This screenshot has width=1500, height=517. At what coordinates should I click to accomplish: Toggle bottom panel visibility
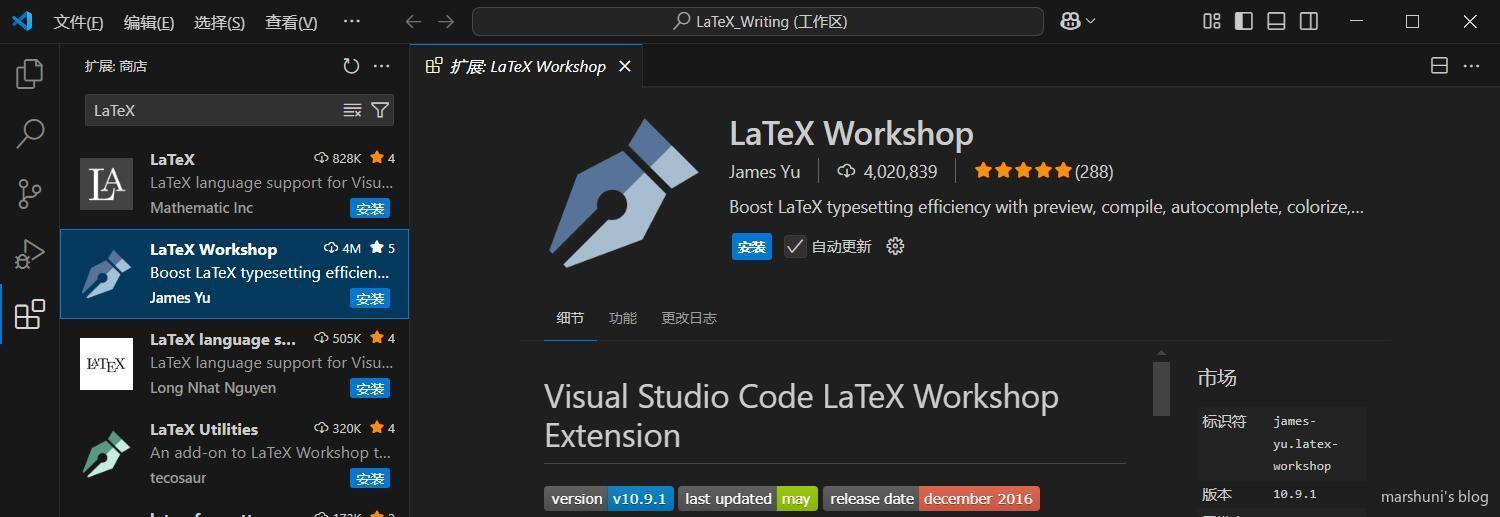(1276, 21)
